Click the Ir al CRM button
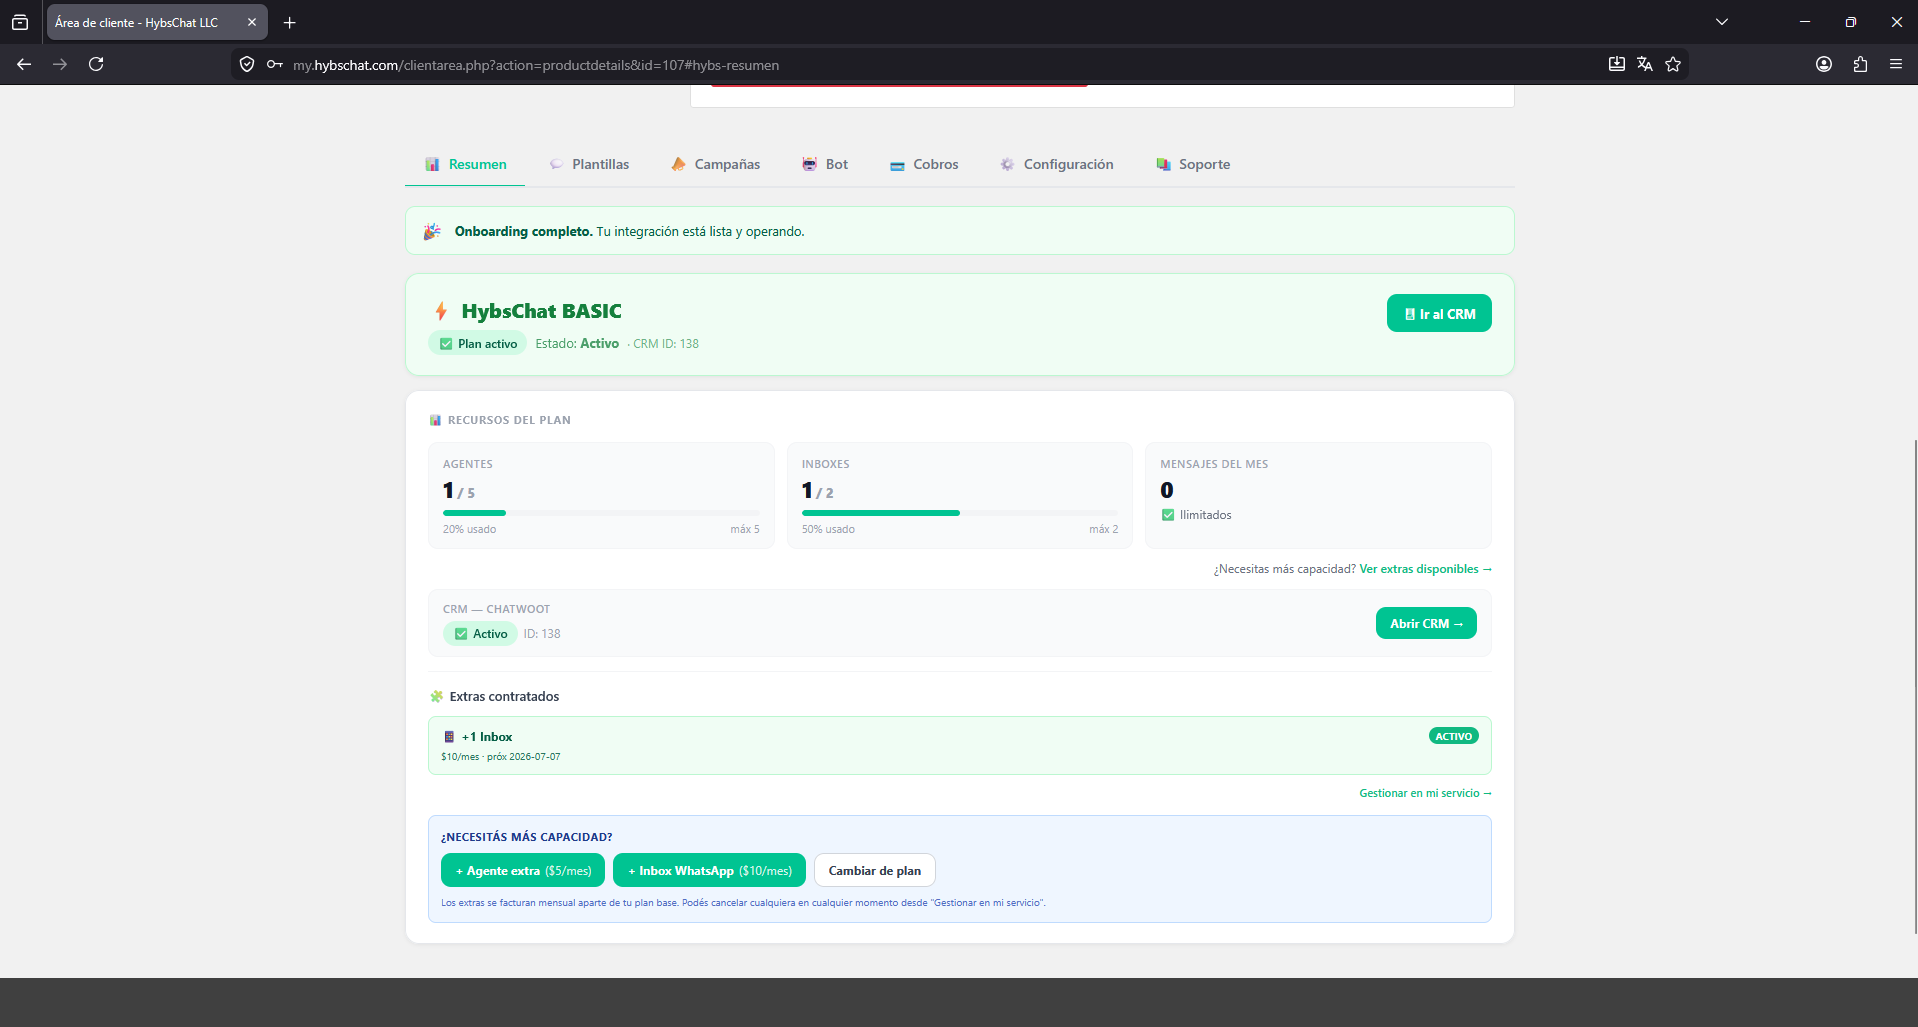The image size is (1918, 1027). pos(1439,313)
